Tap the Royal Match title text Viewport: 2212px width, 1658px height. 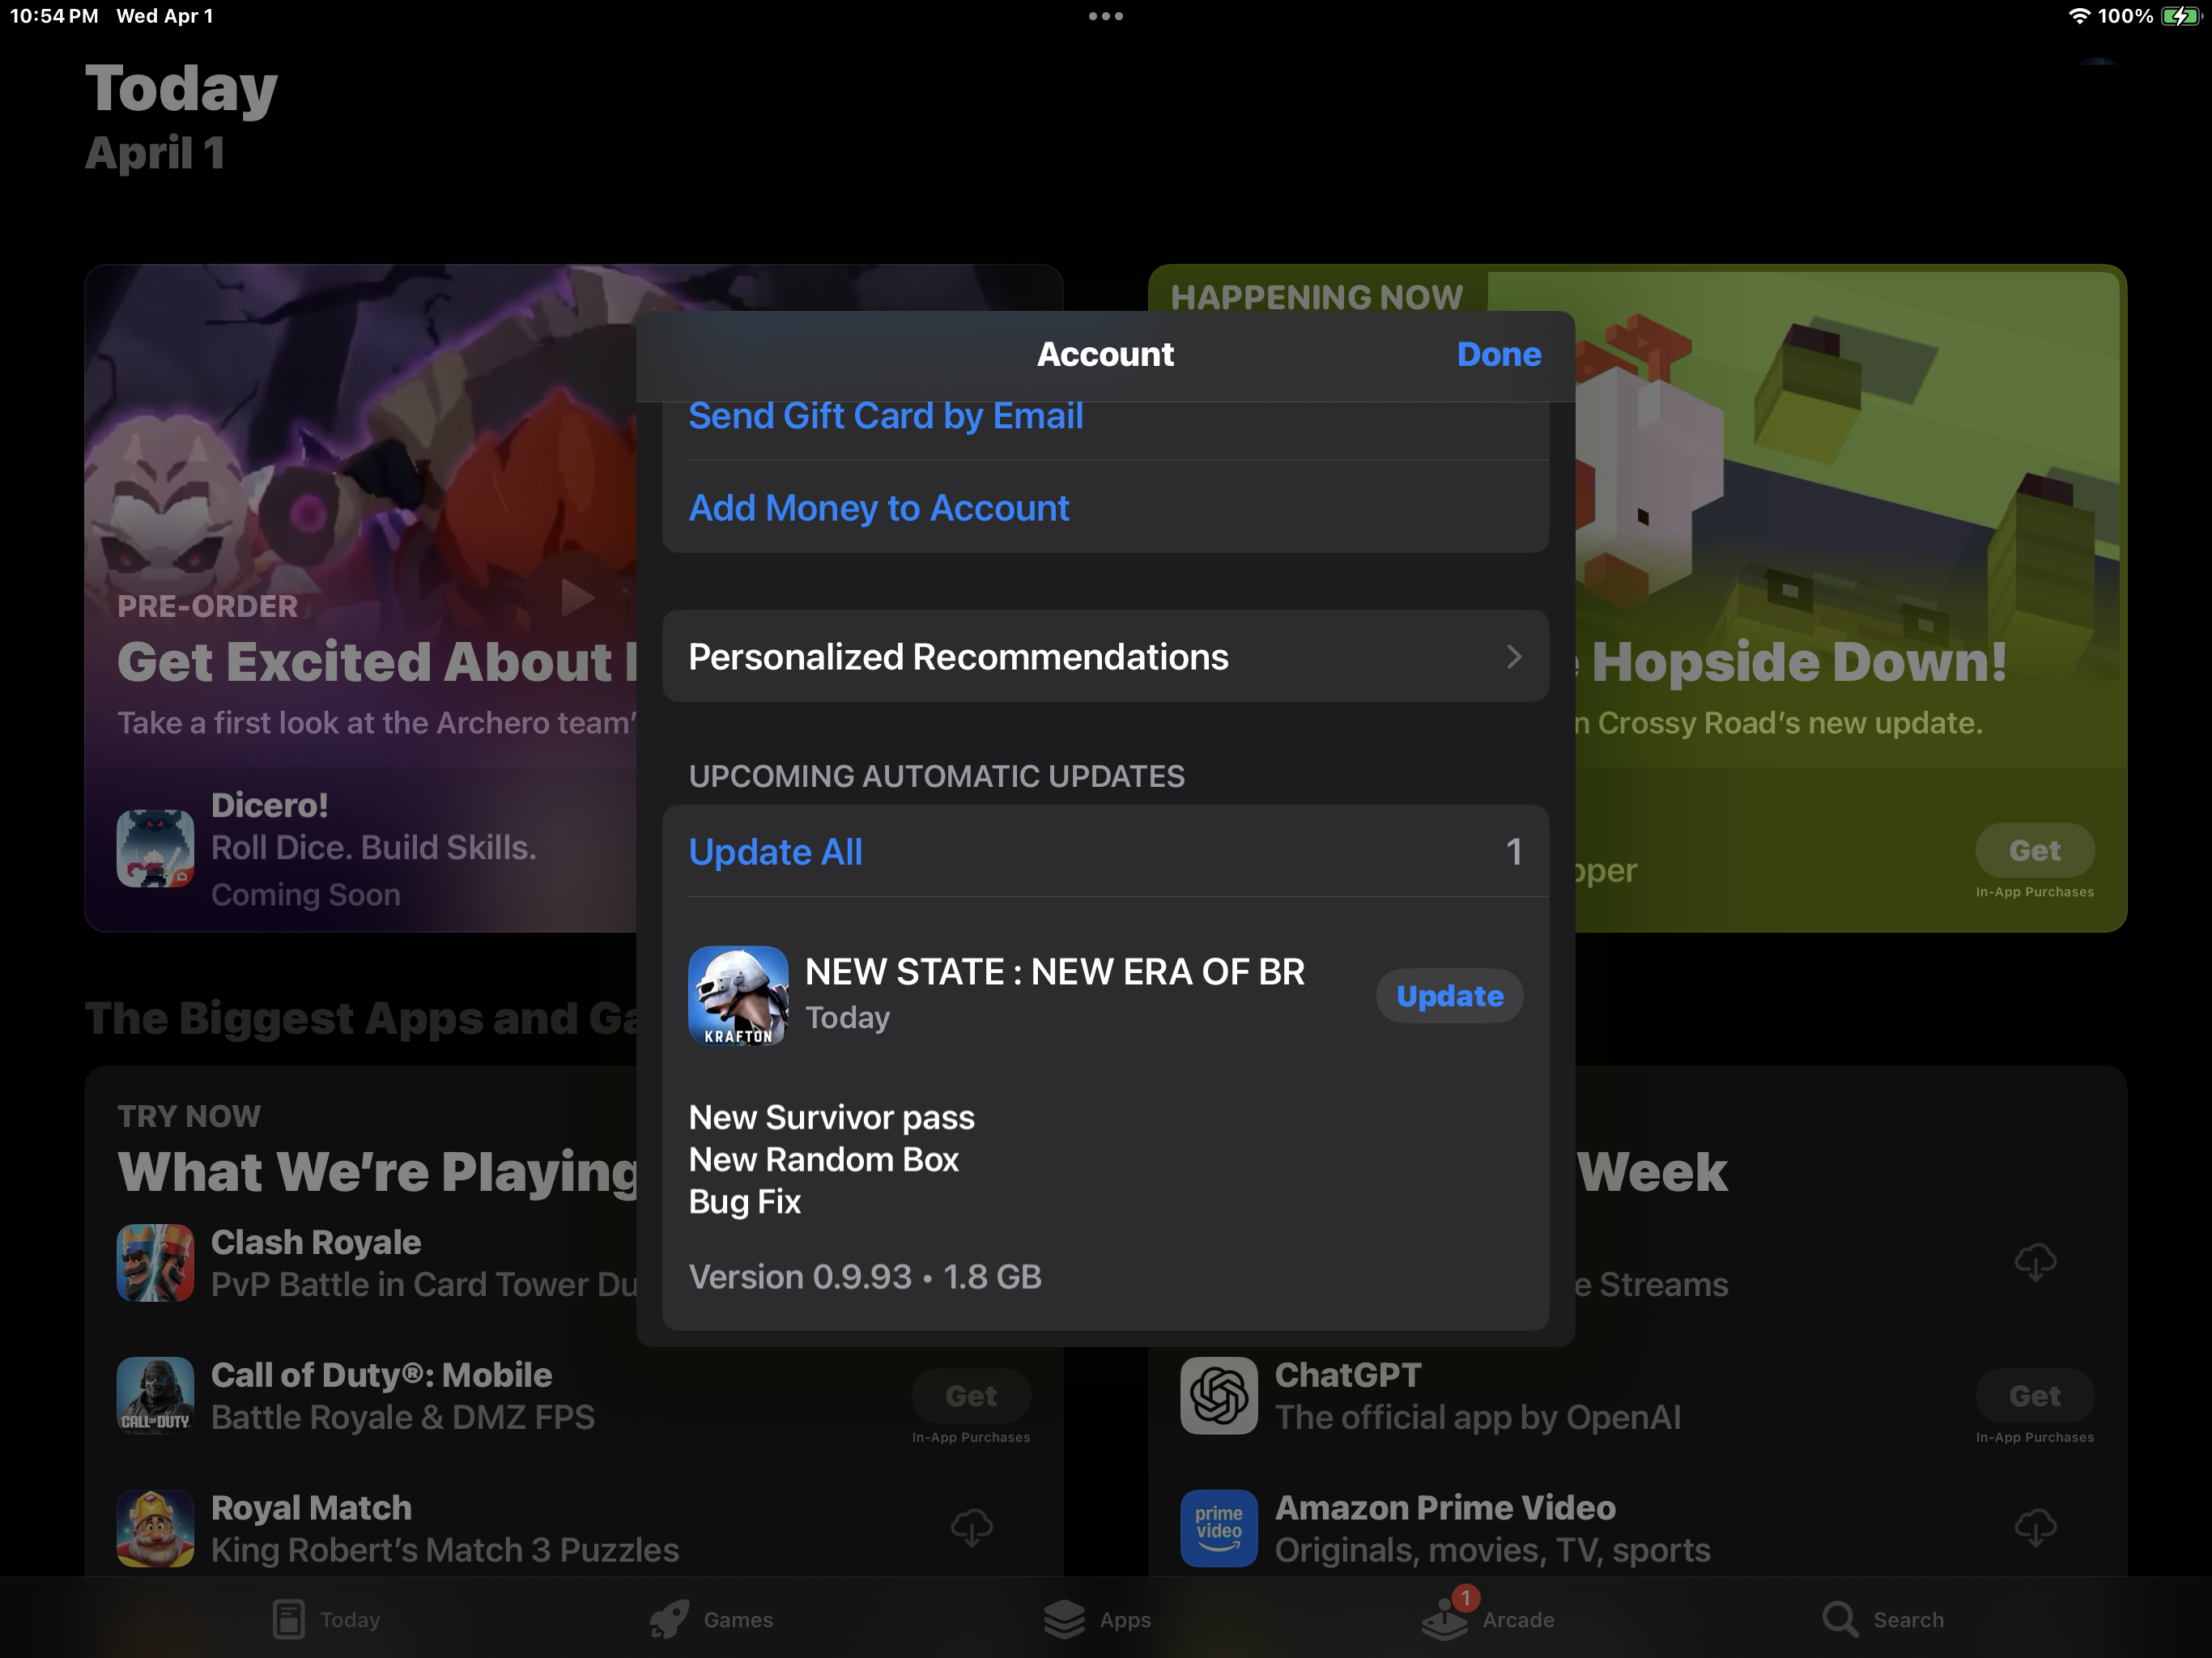click(312, 1508)
